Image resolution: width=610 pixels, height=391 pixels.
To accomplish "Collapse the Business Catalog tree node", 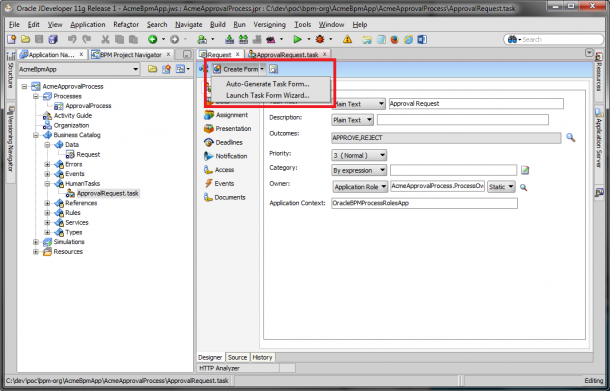I will pyautogui.click(x=36, y=135).
